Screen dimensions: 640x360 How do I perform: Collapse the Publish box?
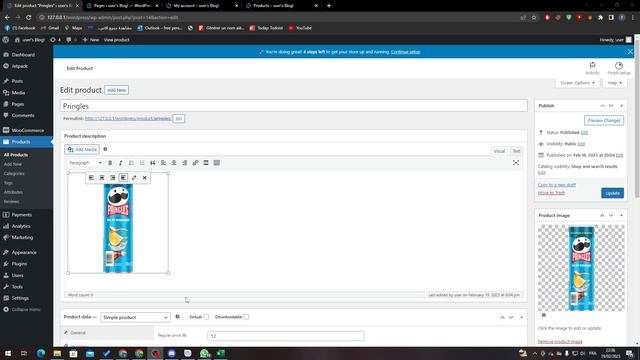point(622,106)
